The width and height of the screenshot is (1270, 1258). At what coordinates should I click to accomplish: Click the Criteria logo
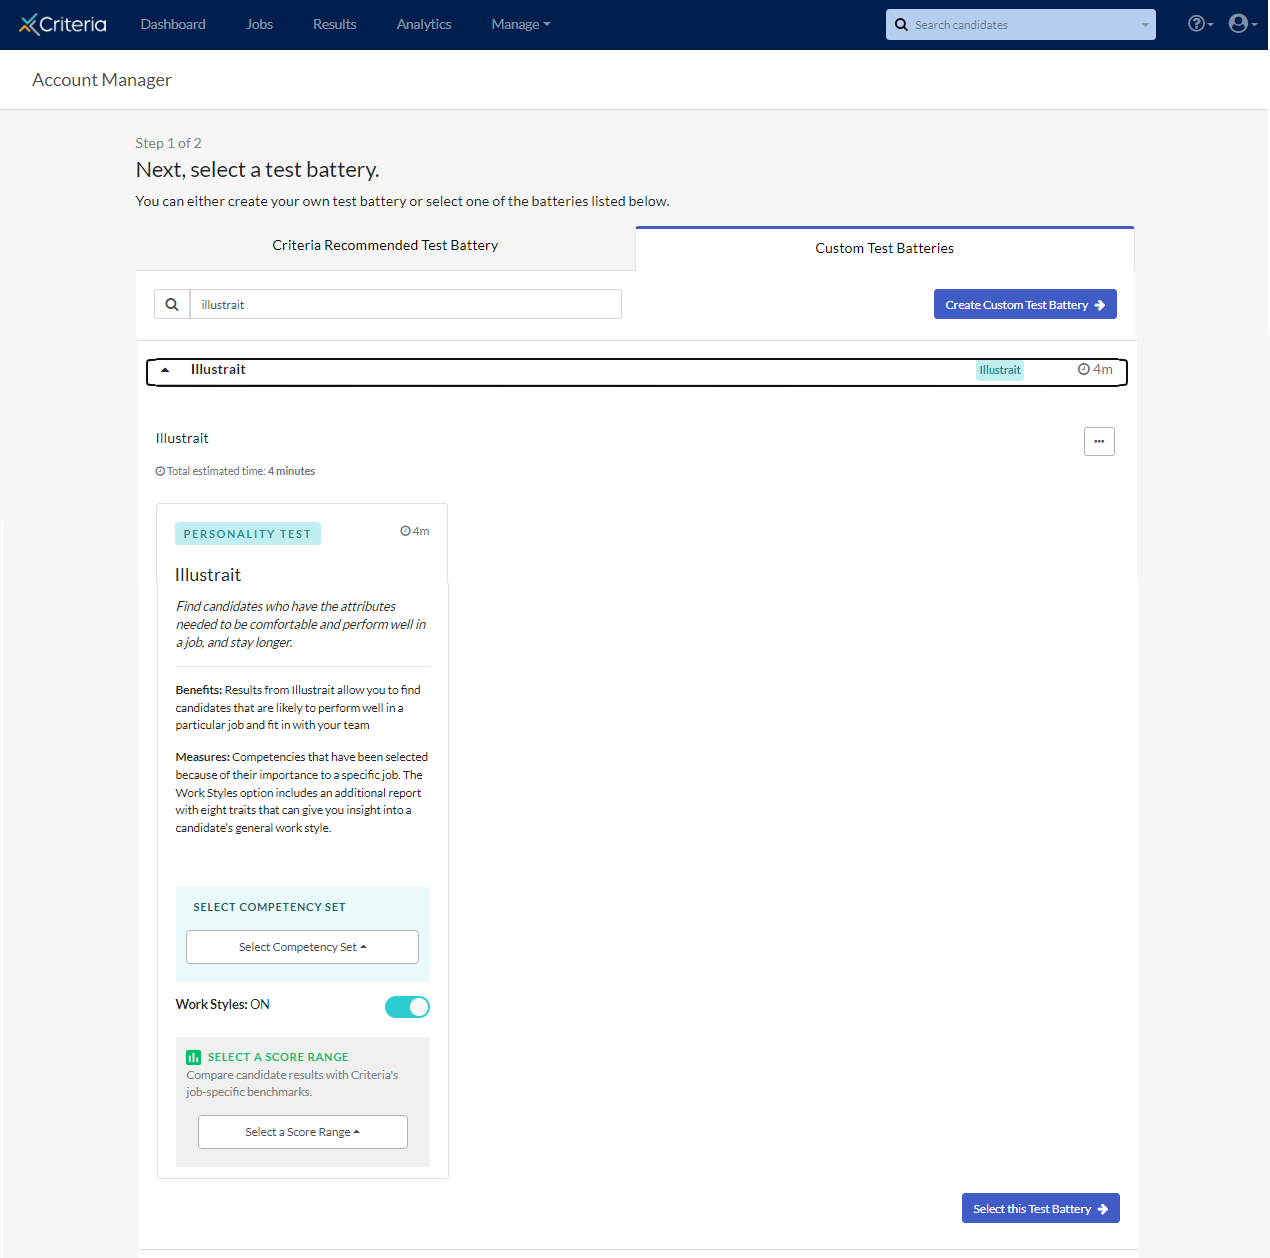click(x=63, y=24)
